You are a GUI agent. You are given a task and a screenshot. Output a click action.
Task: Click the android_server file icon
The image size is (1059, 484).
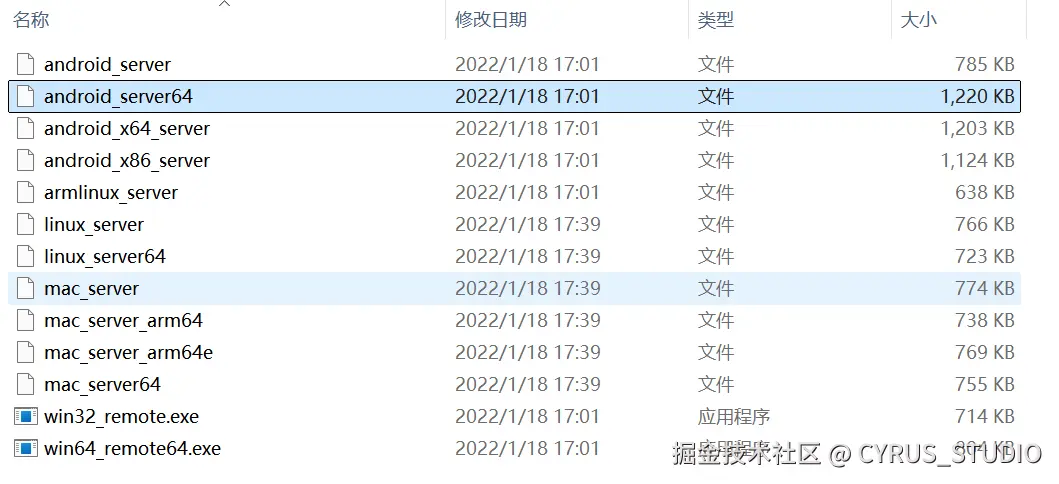(26, 64)
